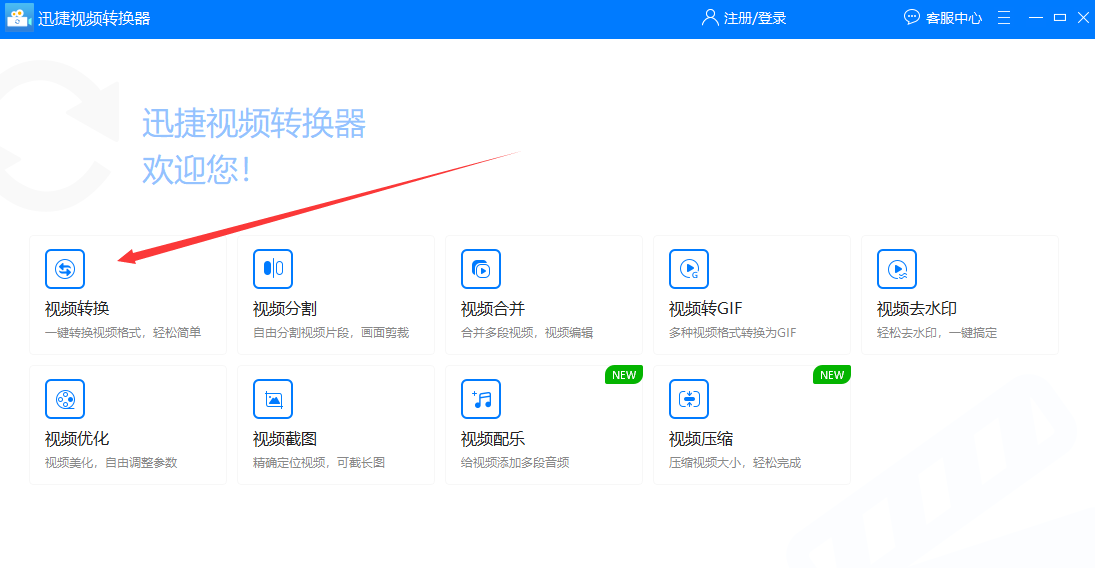Open the 视频配乐 add music icon
This screenshot has width=1095, height=568.
click(x=481, y=399)
